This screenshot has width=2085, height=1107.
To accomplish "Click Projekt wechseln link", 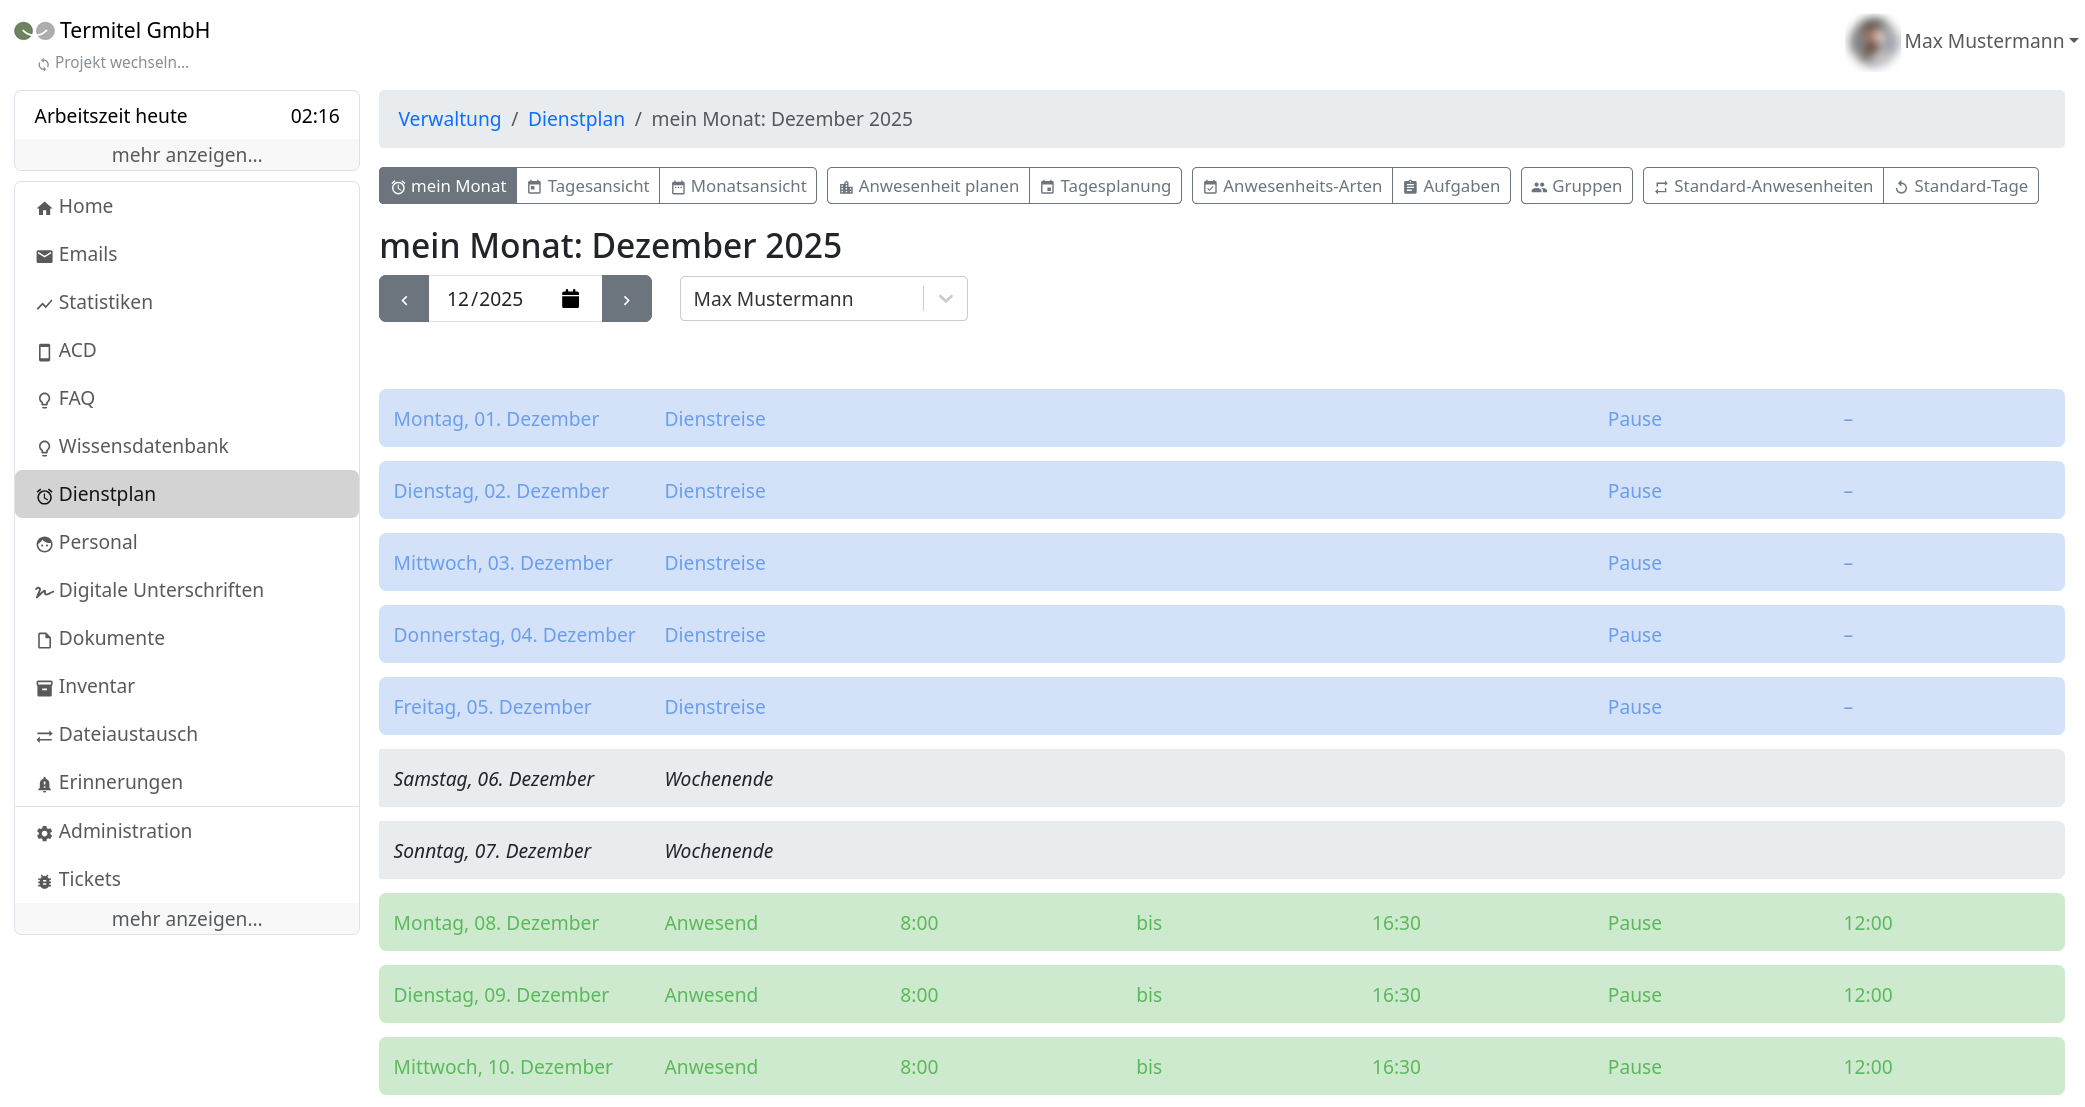I will point(121,63).
